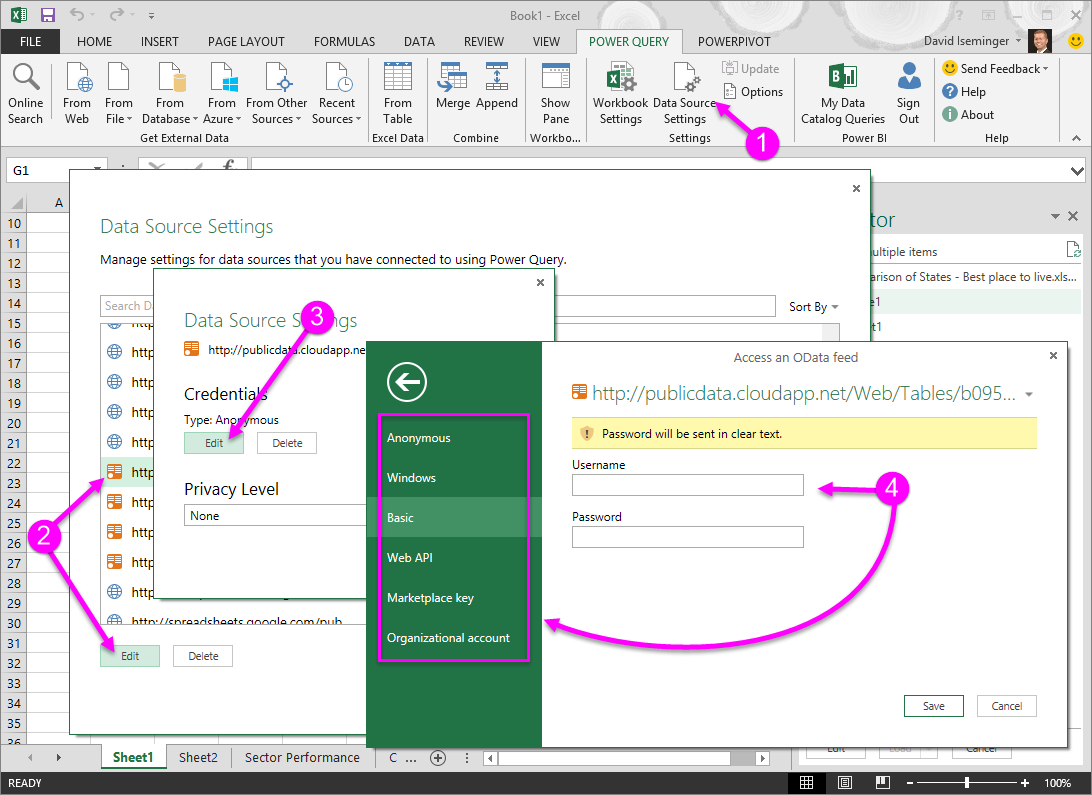The width and height of the screenshot is (1092, 795).
Task: Open the Sector Performance sheet tab
Action: pyautogui.click(x=302, y=757)
